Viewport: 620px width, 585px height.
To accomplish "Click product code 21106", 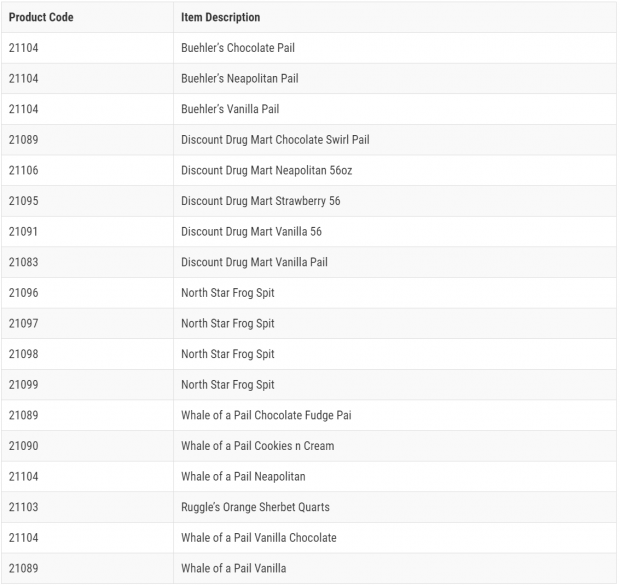I will point(24,170).
